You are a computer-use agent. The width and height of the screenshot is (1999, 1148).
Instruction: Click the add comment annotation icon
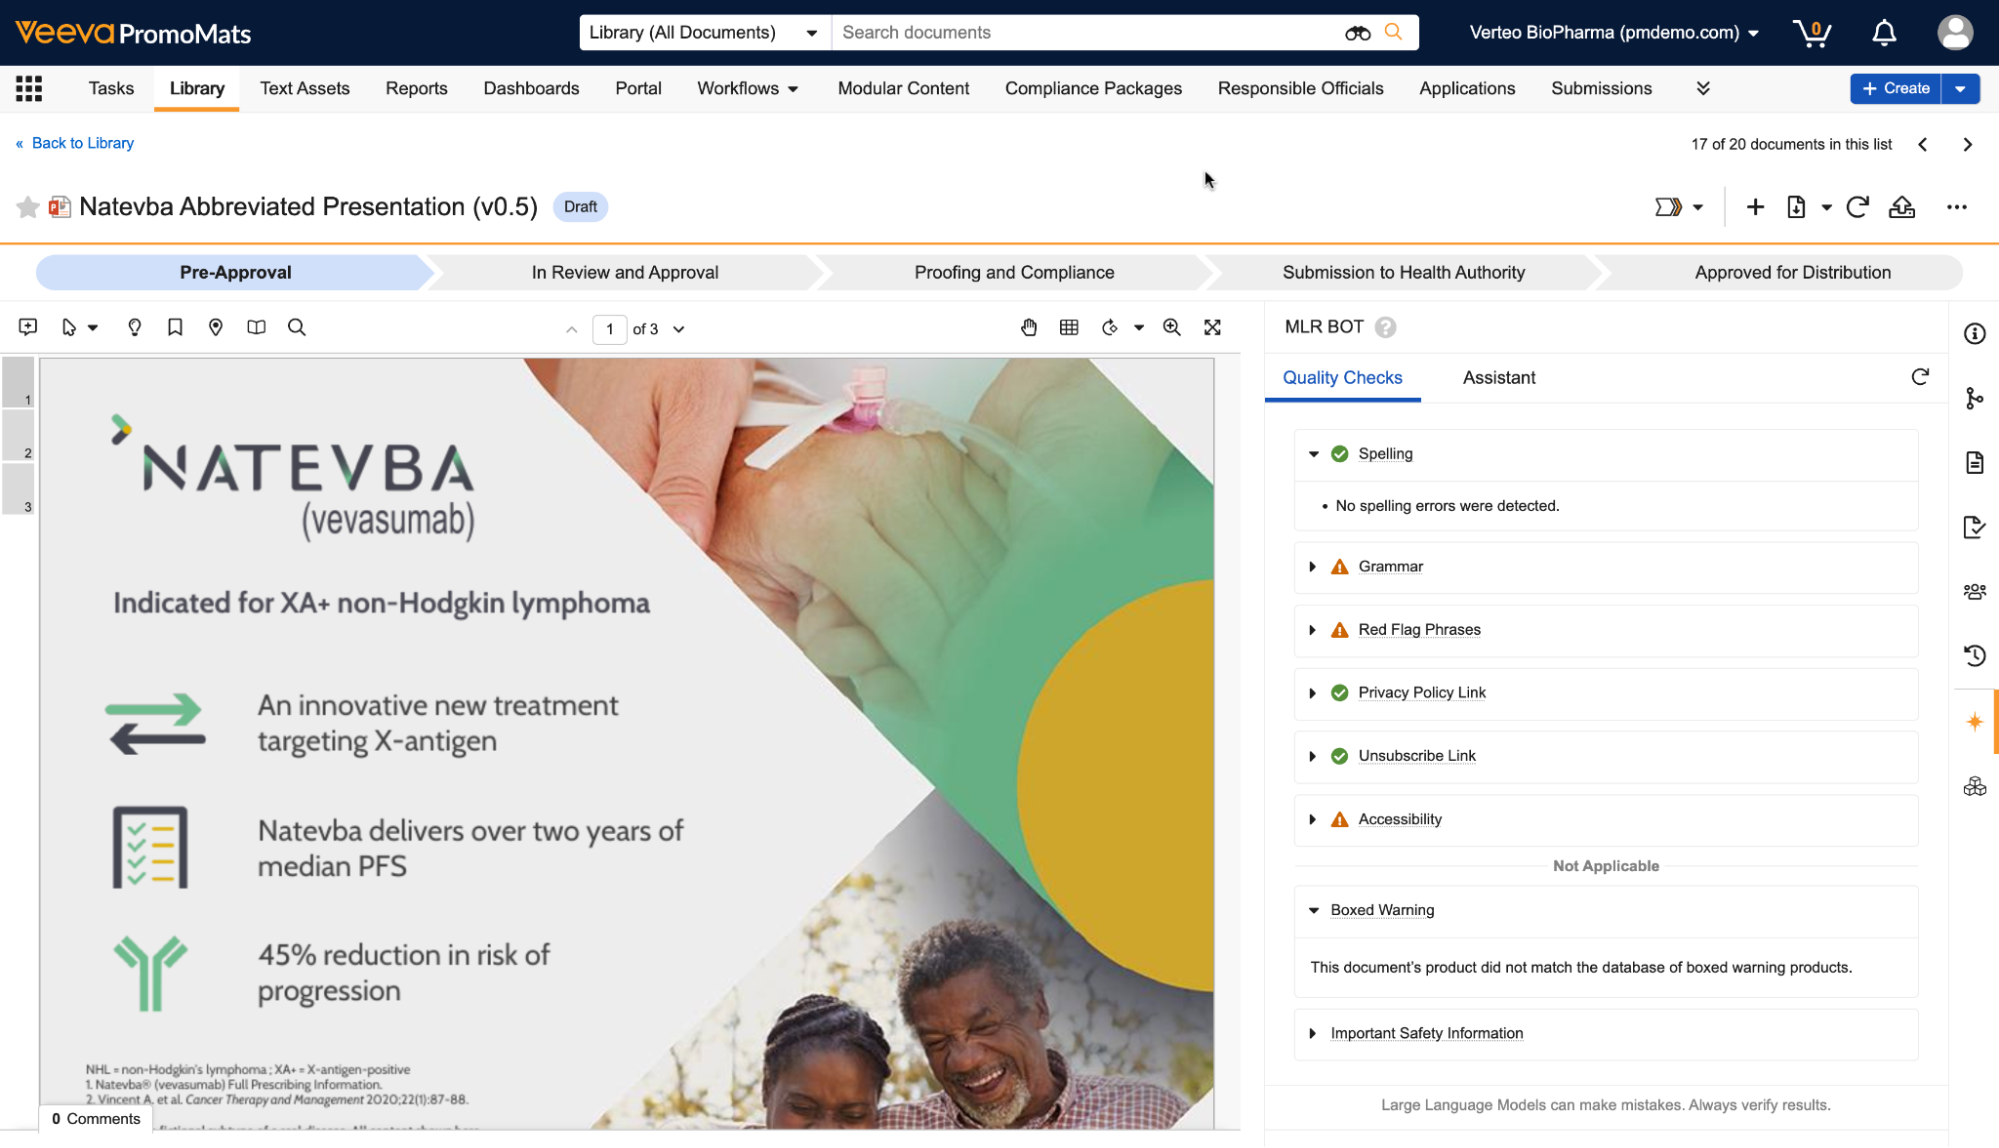[x=28, y=328]
